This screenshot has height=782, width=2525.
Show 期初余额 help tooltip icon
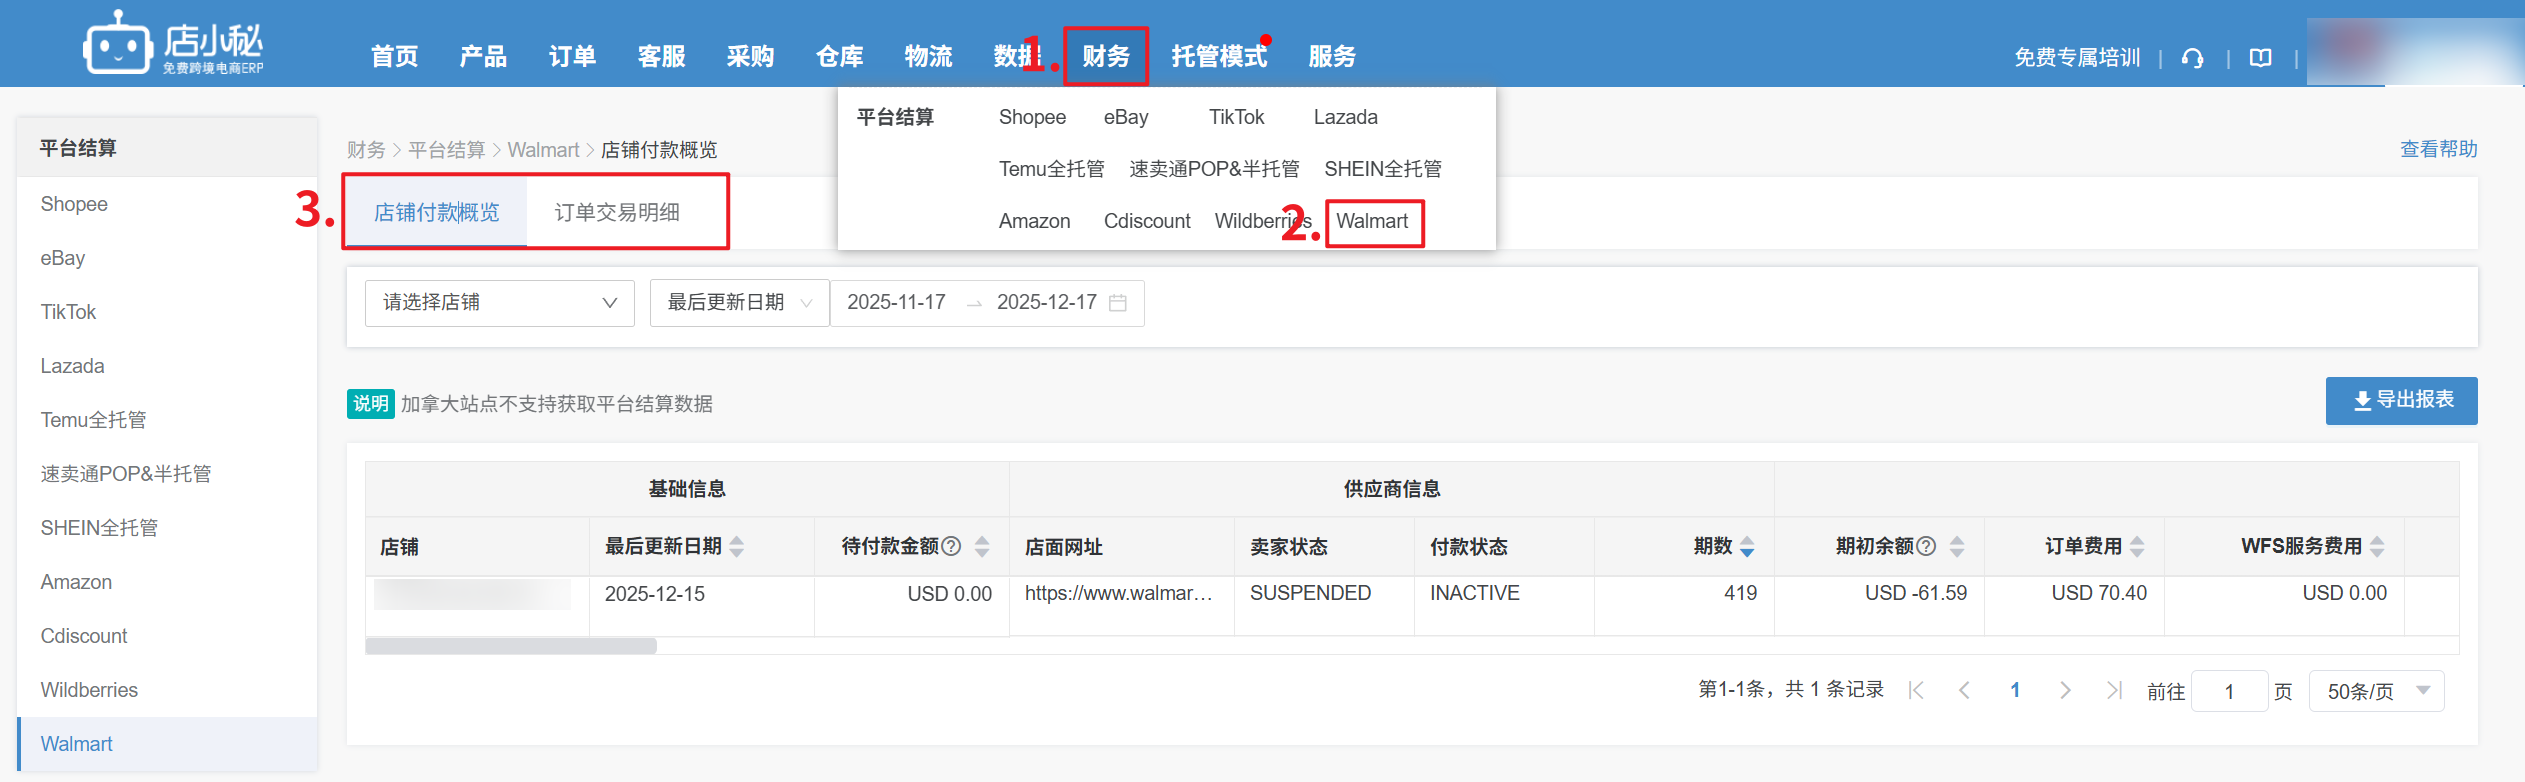coord(1925,546)
